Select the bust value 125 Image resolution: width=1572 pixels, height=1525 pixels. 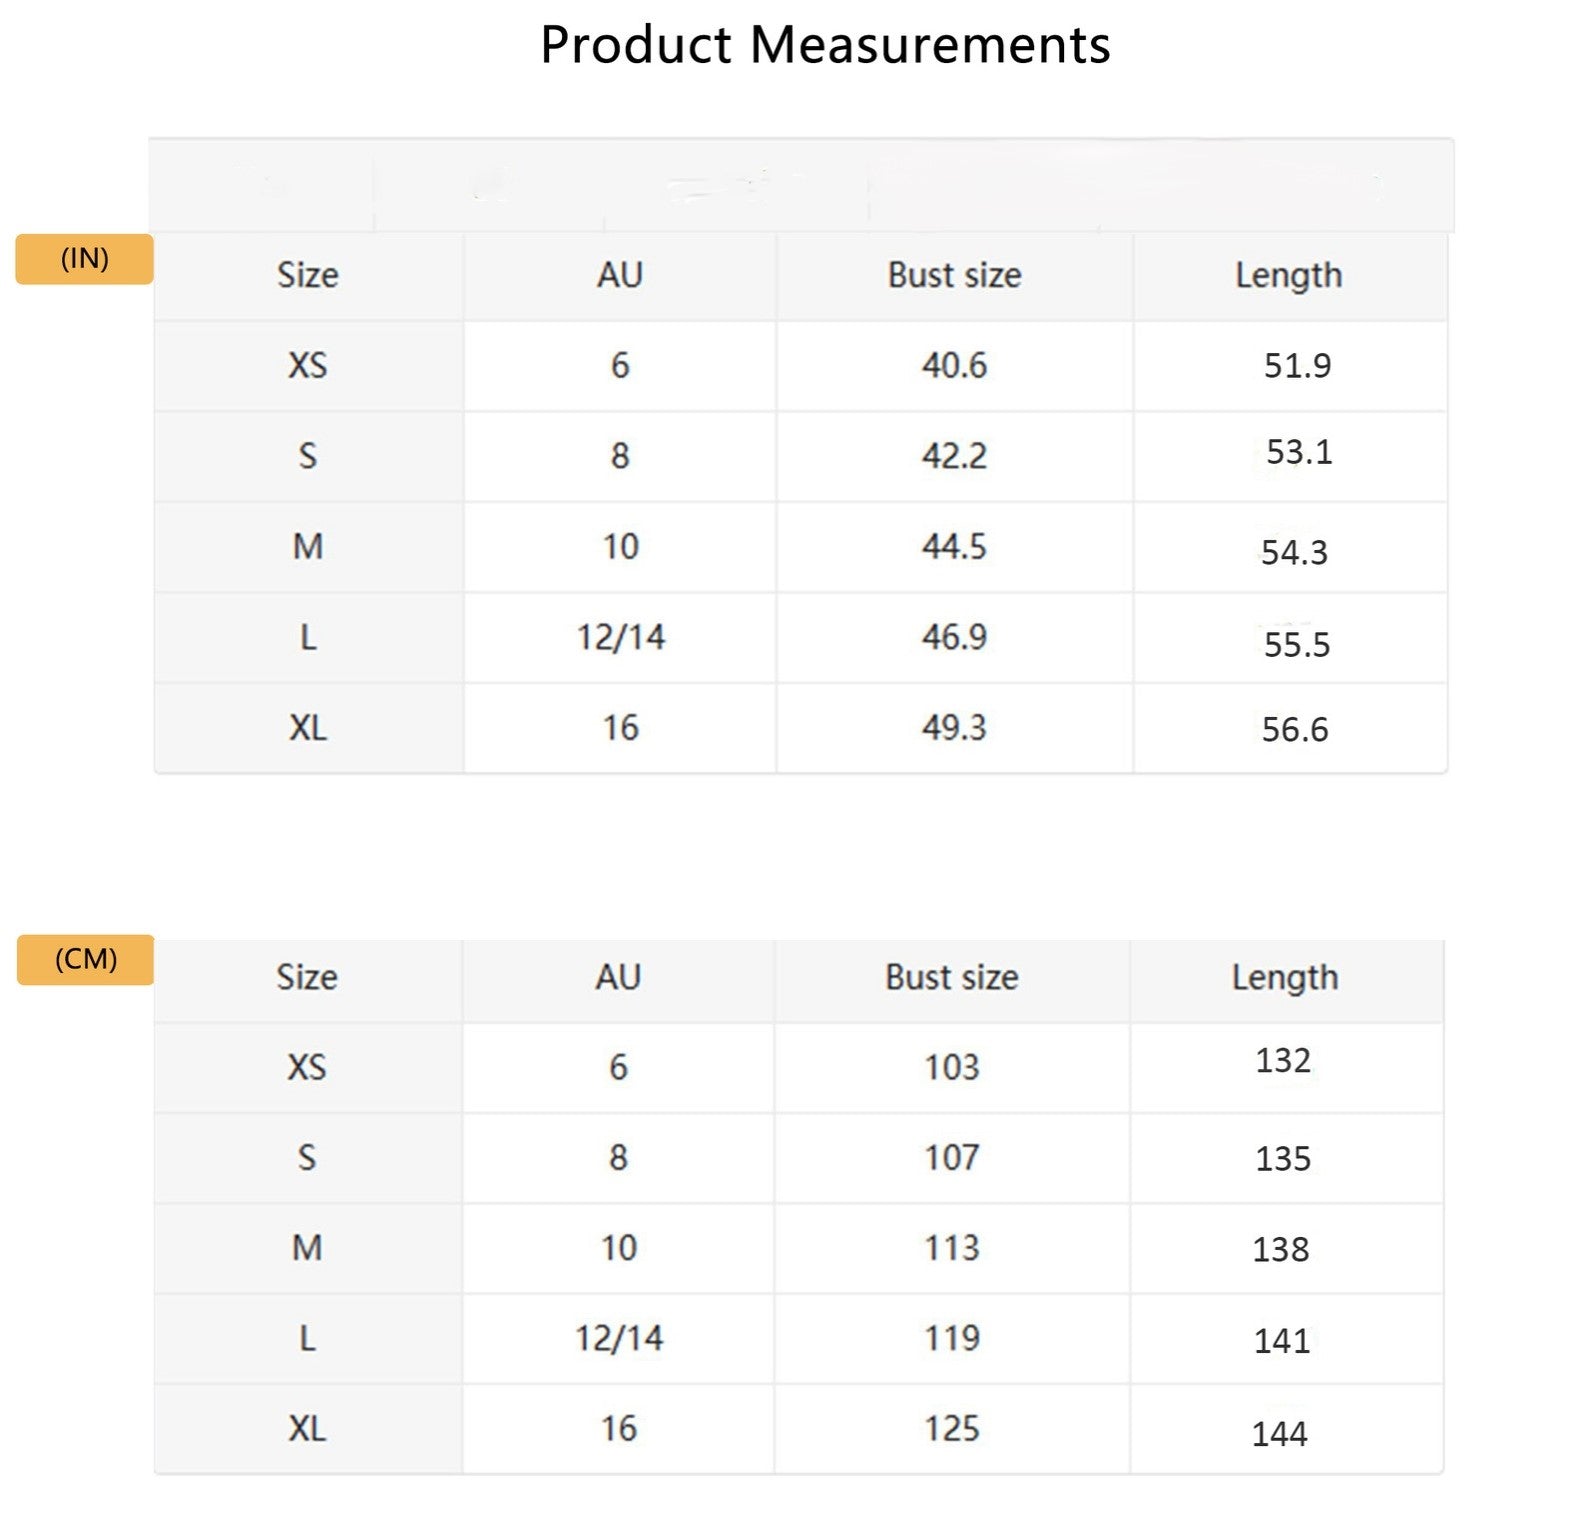coord(951,1428)
